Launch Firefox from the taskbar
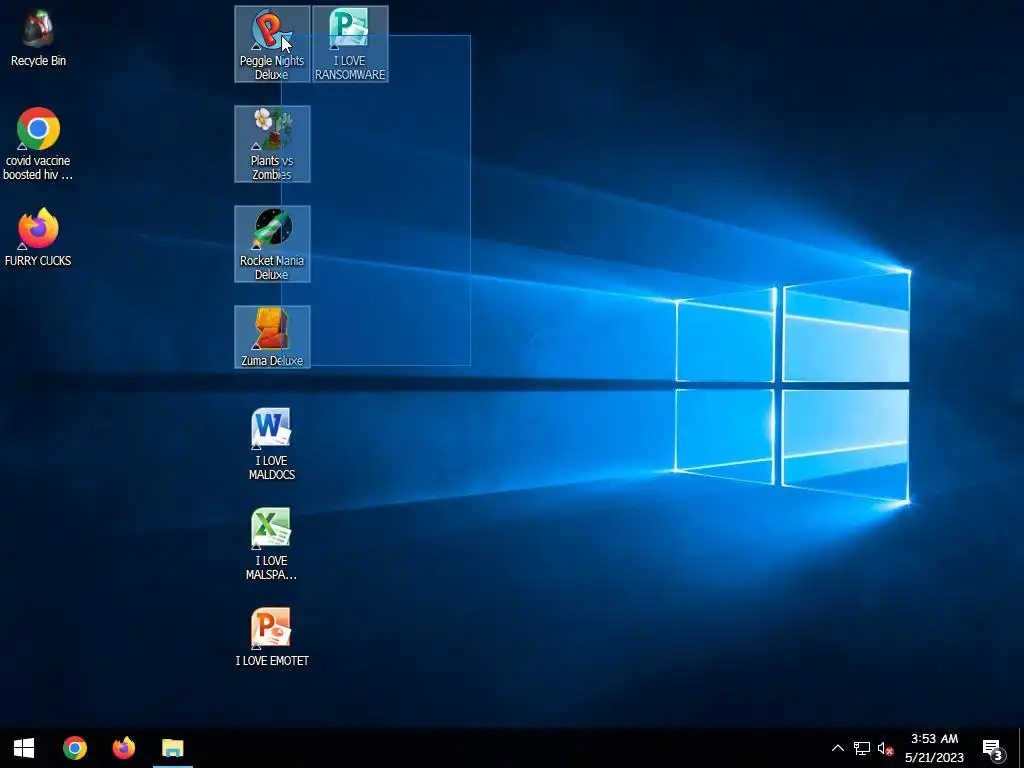The height and width of the screenshot is (768, 1024). [x=123, y=748]
